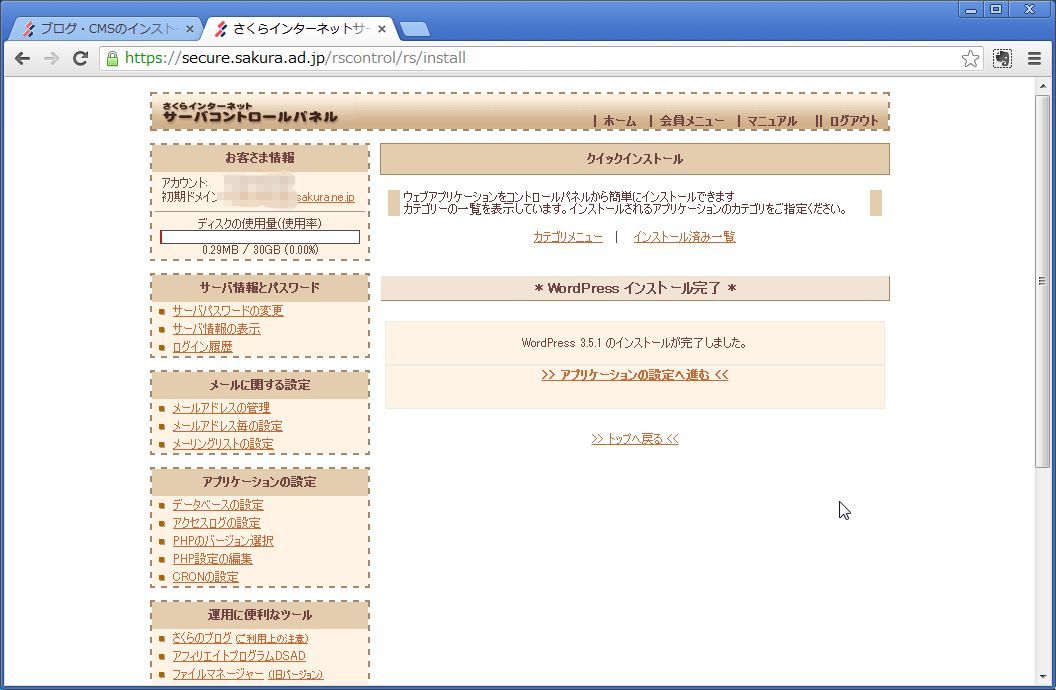Click 0.29MB / 30GB usage text
Image resolution: width=1056 pixels, height=690 pixels.
pos(260,250)
